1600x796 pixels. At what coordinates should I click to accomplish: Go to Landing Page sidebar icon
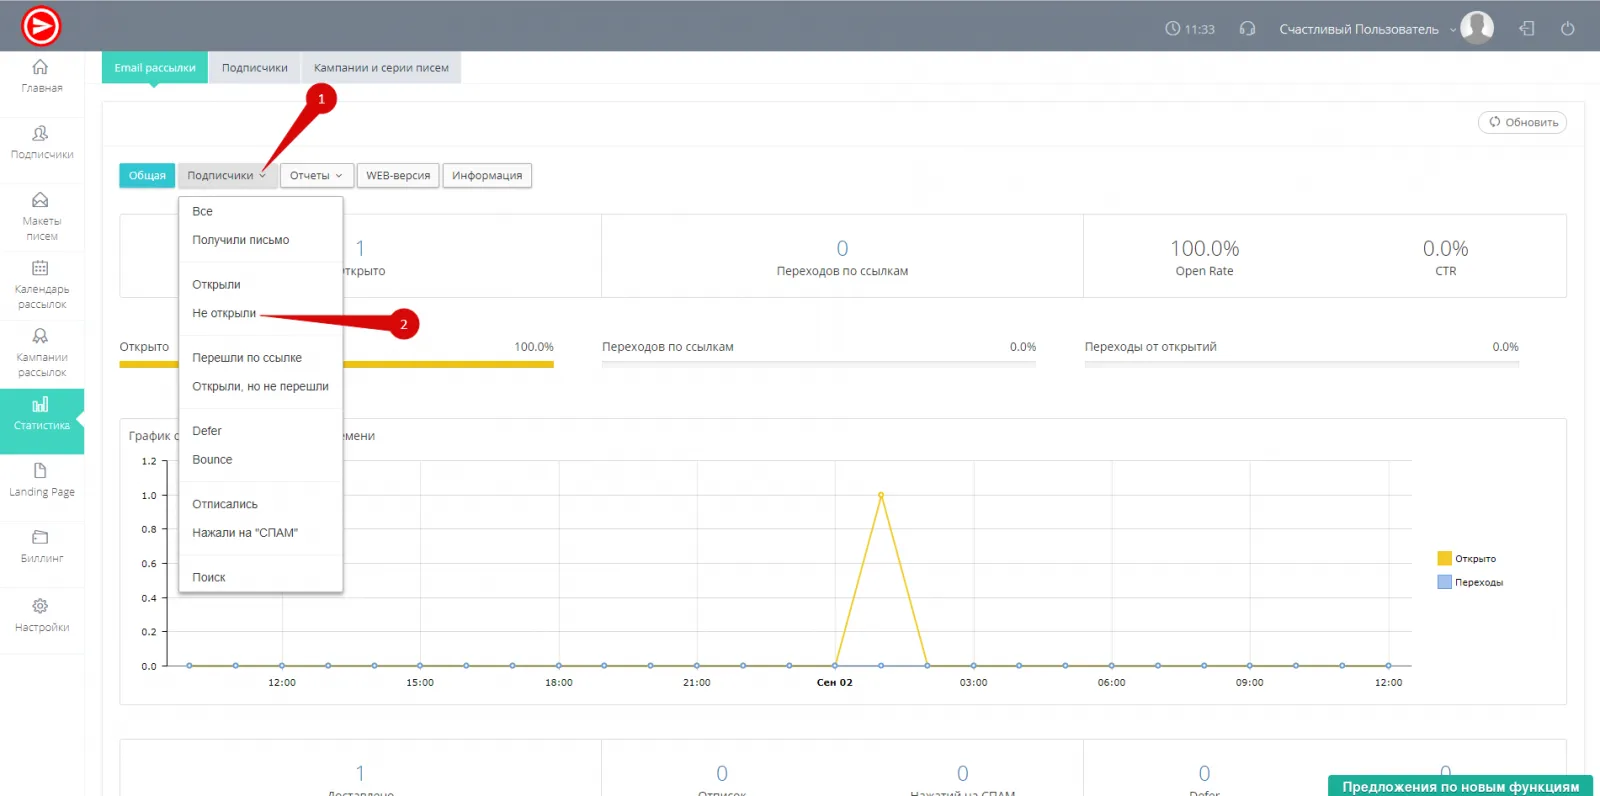tap(40, 471)
